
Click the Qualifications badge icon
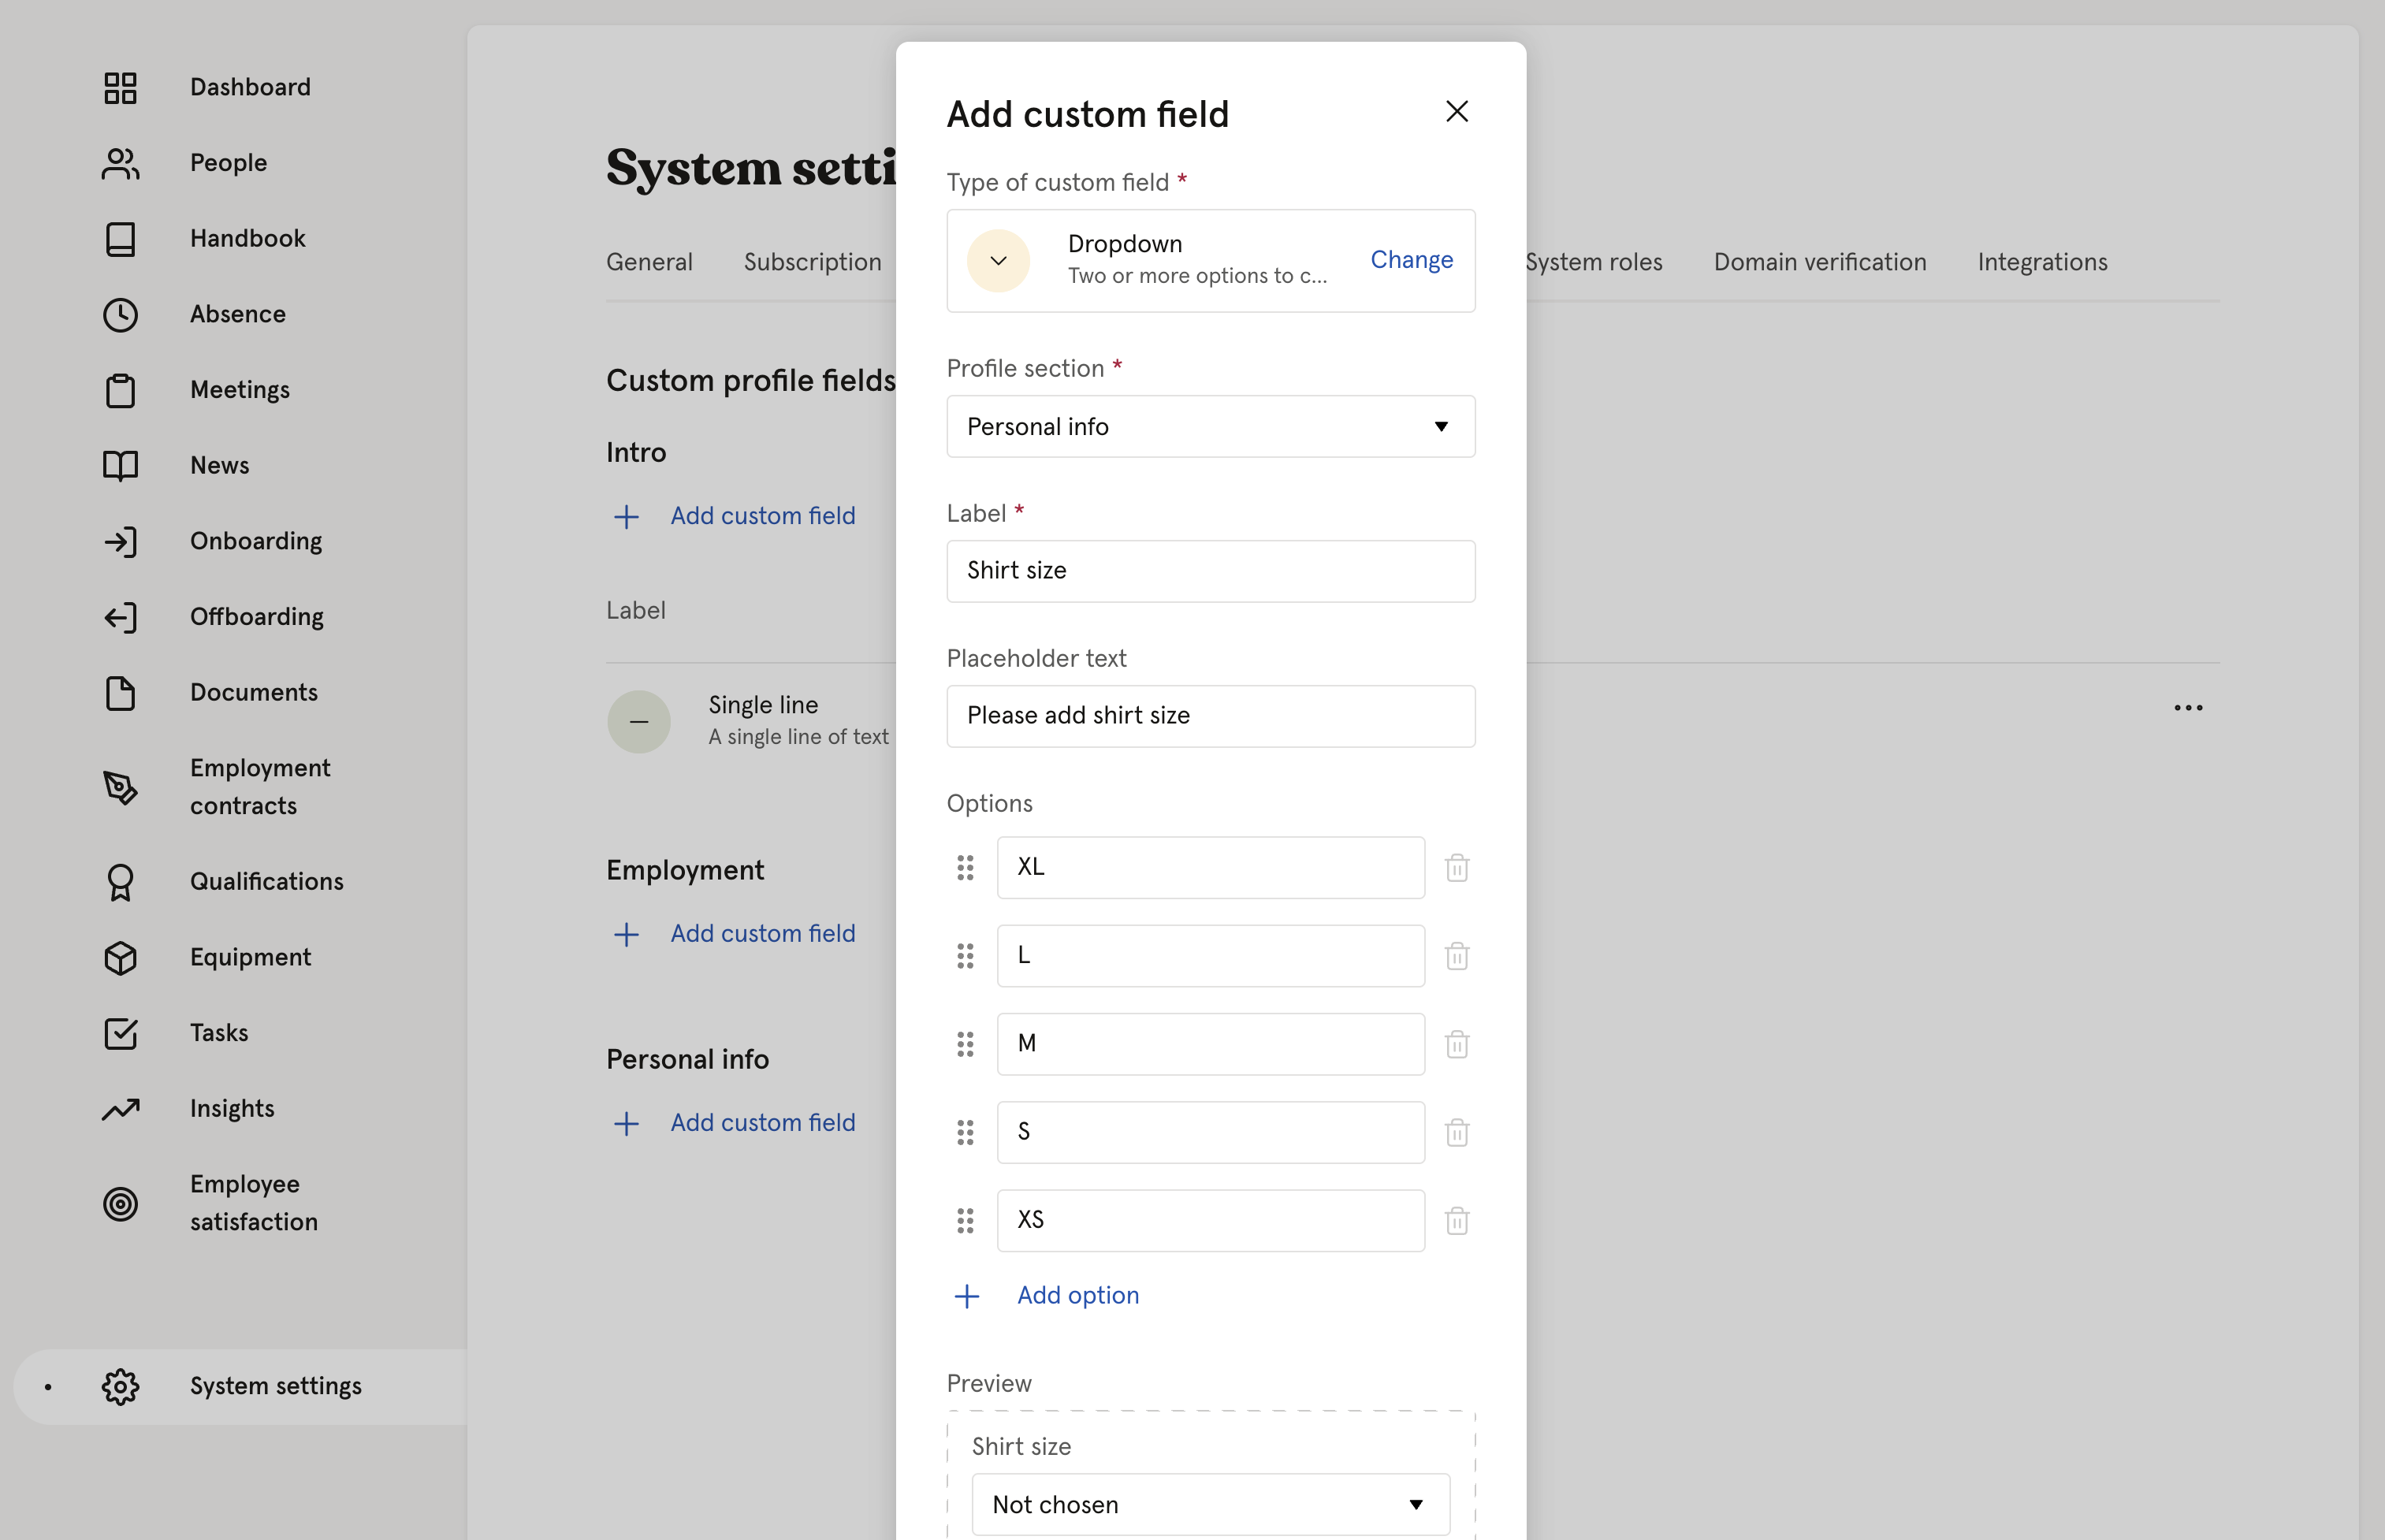120,882
